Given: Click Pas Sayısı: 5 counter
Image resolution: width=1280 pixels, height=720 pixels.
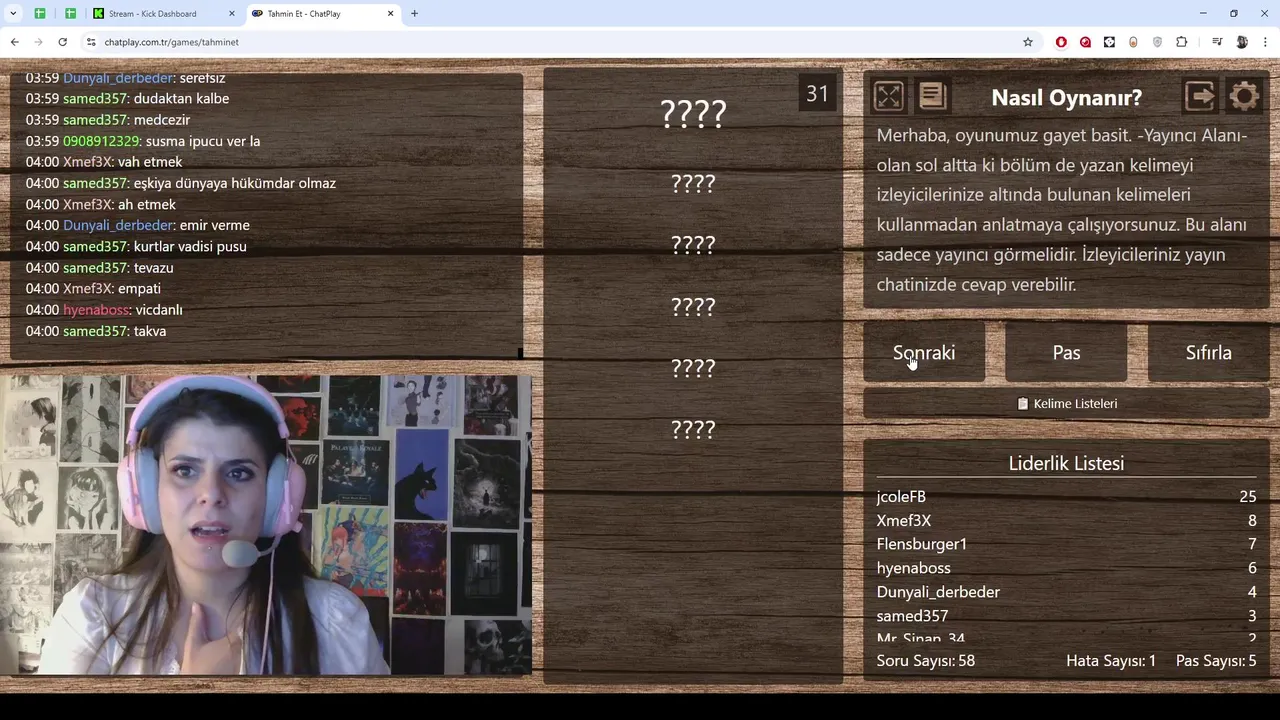Looking at the screenshot, I should coord(1216,661).
